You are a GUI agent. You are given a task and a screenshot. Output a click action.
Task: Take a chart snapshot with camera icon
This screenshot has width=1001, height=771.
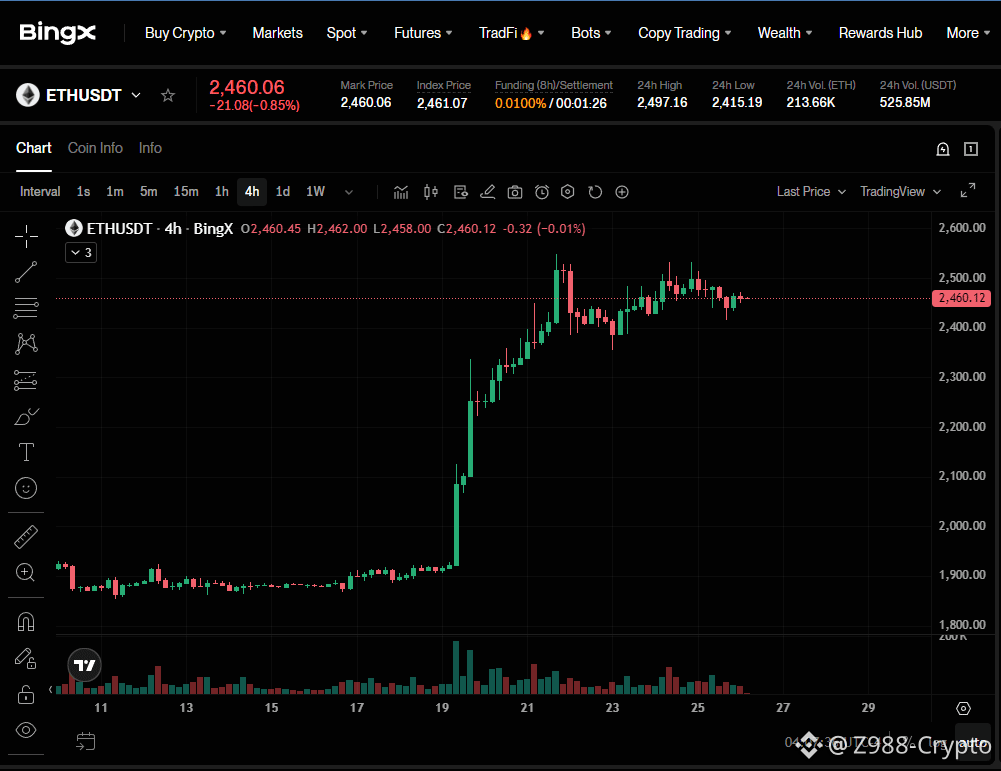click(515, 192)
